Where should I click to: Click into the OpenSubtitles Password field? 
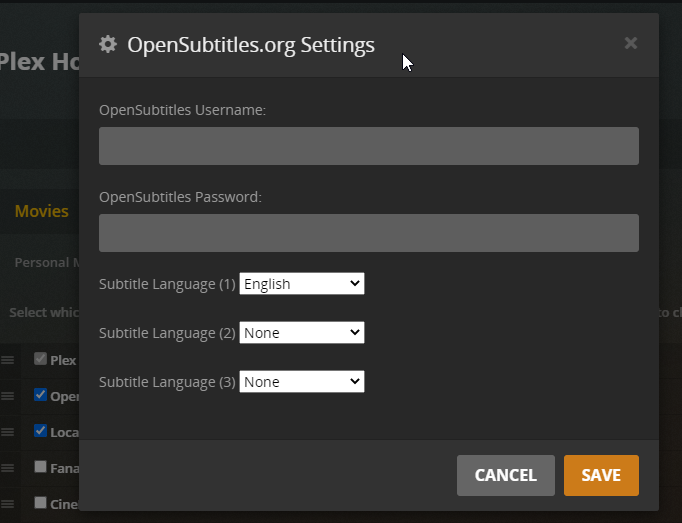368,233
